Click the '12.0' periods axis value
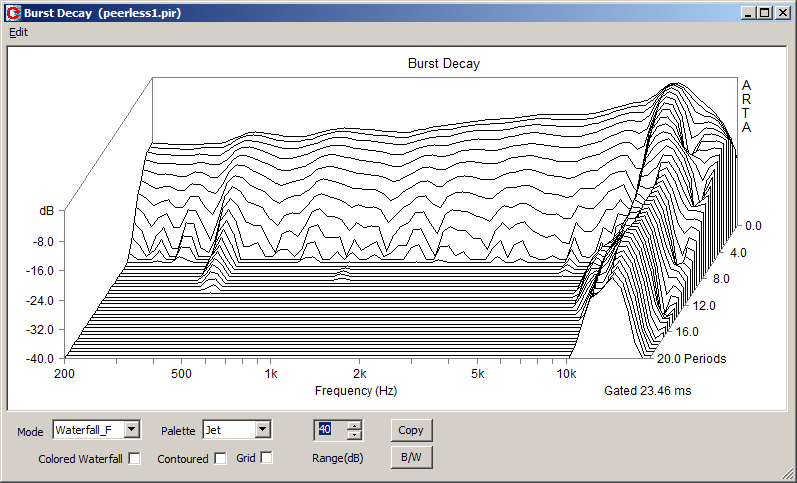 (x=704, y=306)
